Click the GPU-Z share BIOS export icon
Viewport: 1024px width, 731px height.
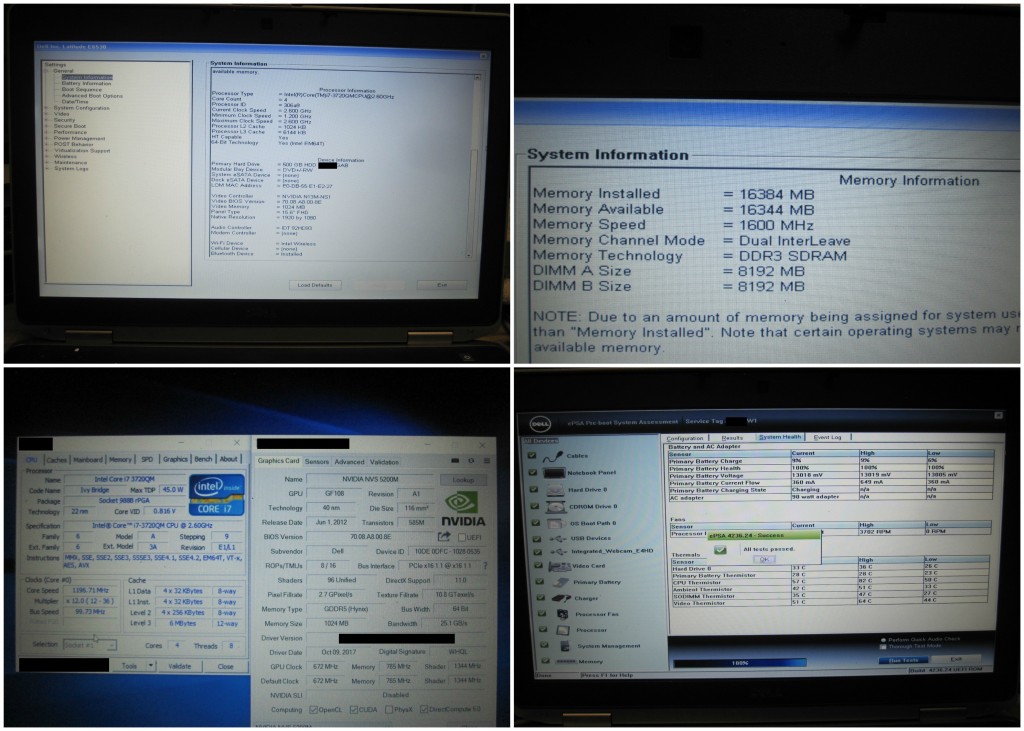click(444, 536)
